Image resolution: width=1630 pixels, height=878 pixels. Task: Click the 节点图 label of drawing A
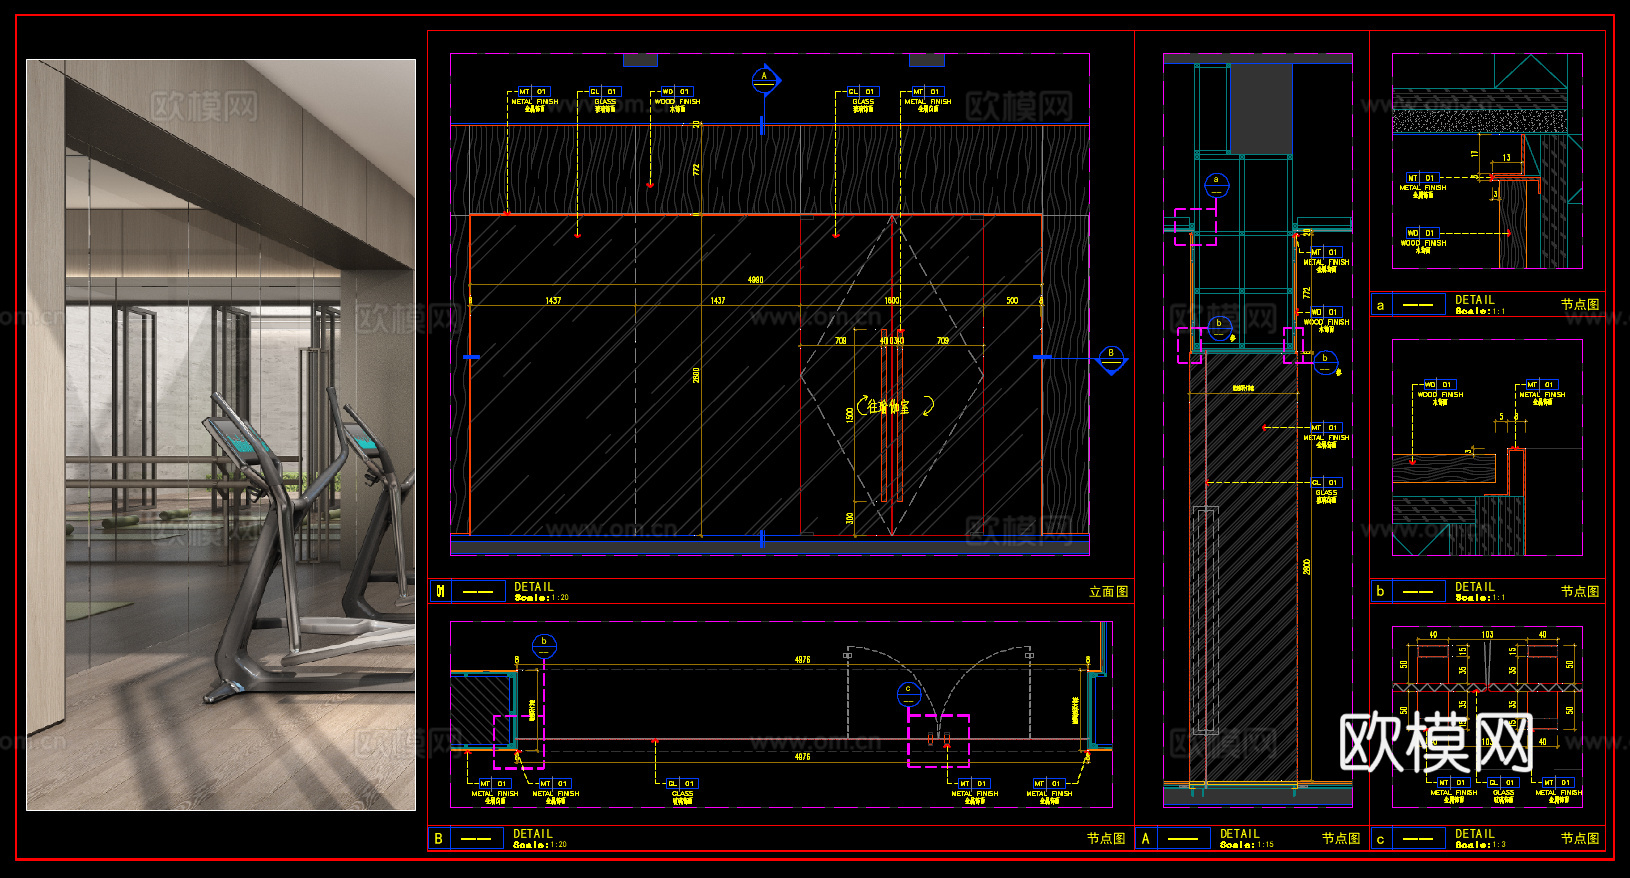coord(1341,838)
